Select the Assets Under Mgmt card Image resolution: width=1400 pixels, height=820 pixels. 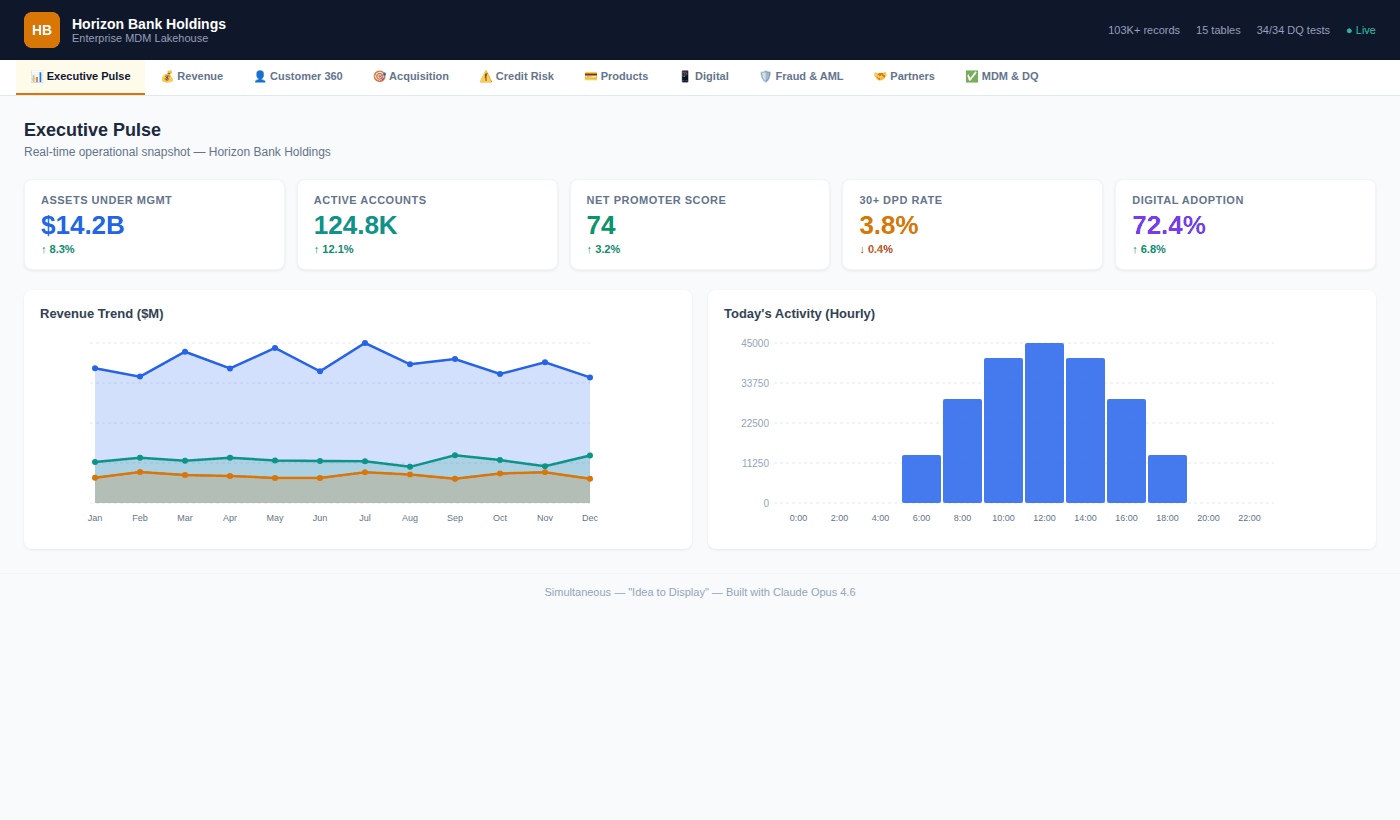pyautogui.click(x=154, y=225)
